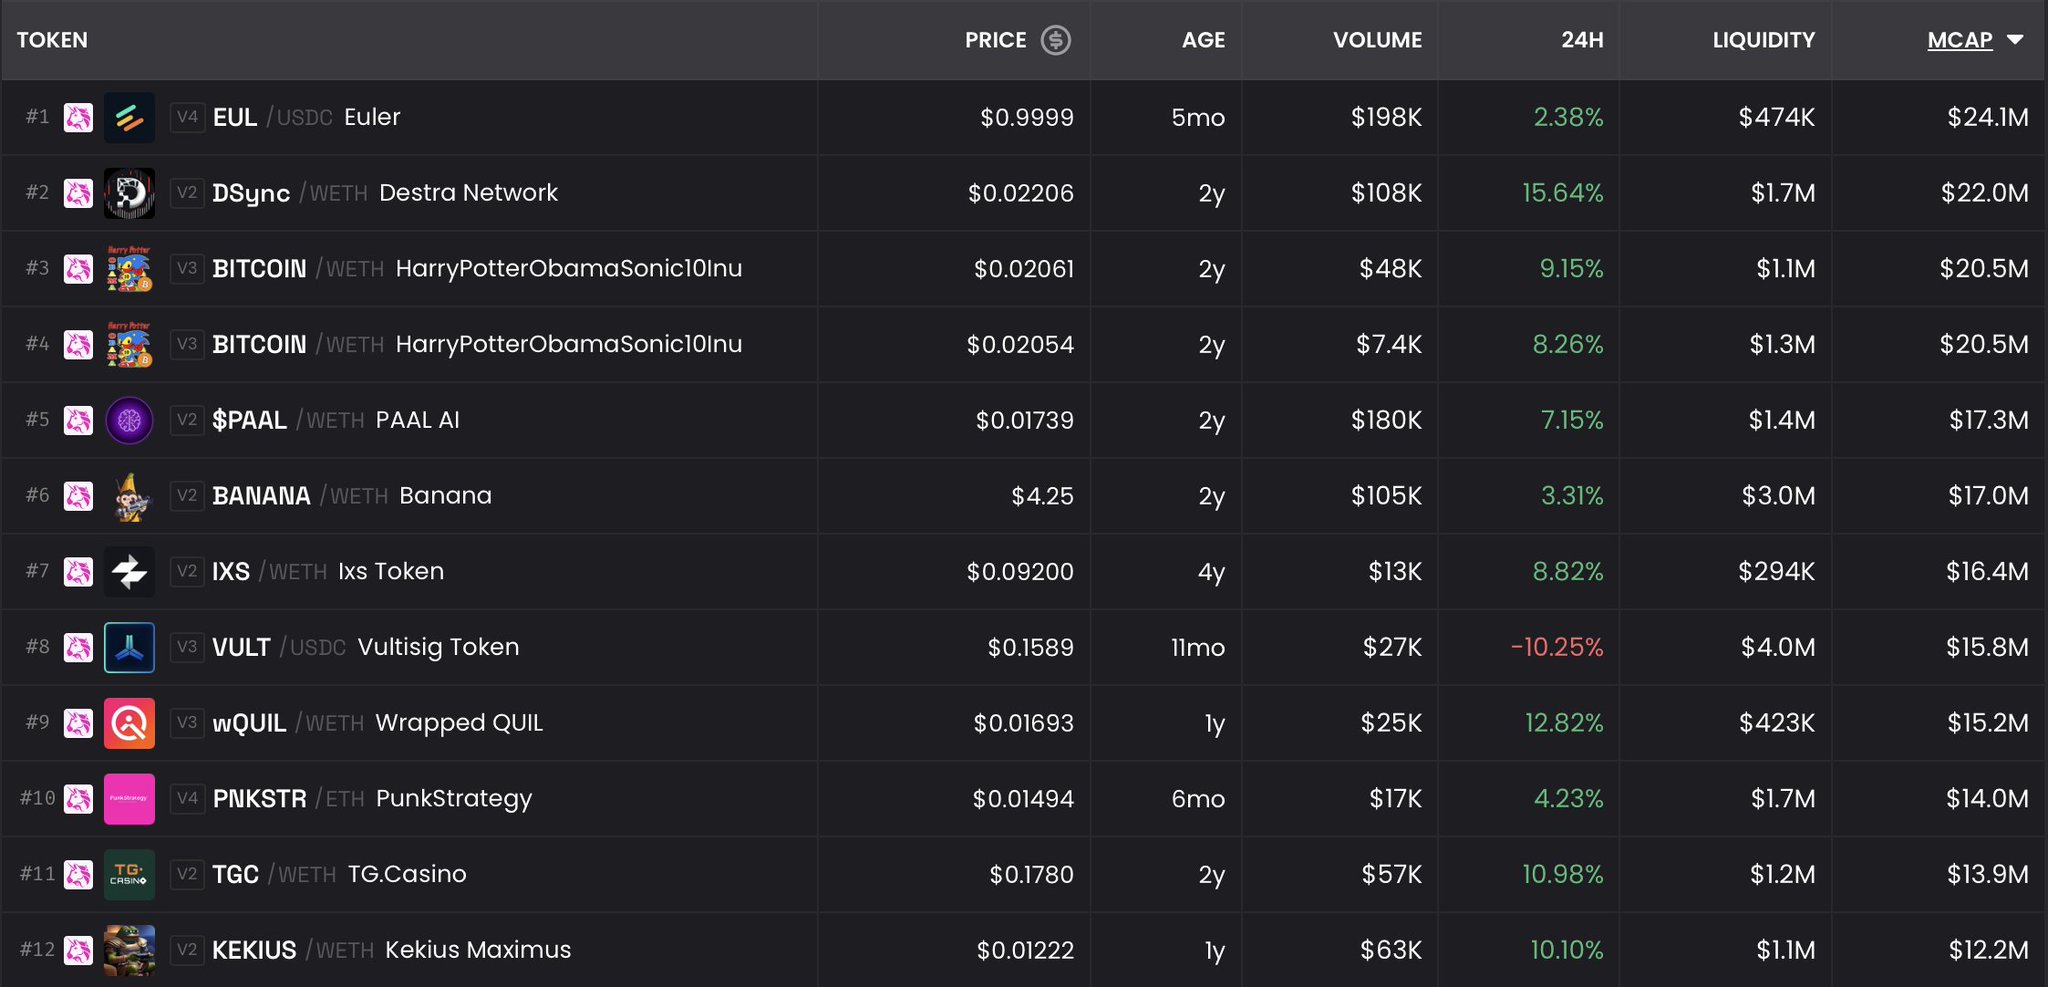The image size is (2048, 987).
Task: Toggle the price currency dollar icon
Action: click(1055, 40)
